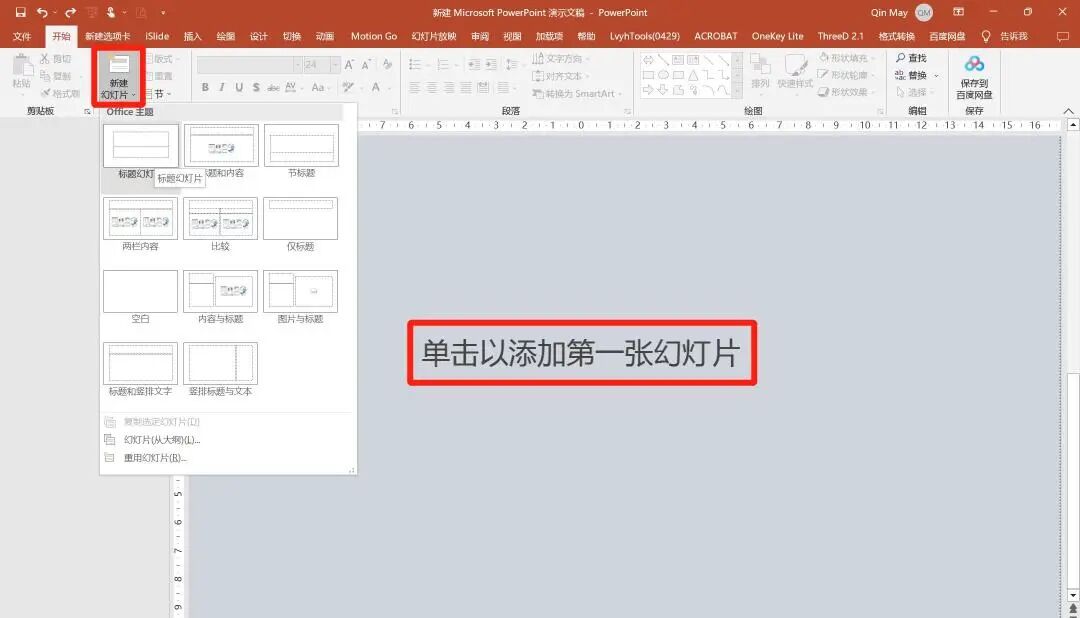
Task: Switch to the iSlide ribbon tab
Action: tap(157, 37)
